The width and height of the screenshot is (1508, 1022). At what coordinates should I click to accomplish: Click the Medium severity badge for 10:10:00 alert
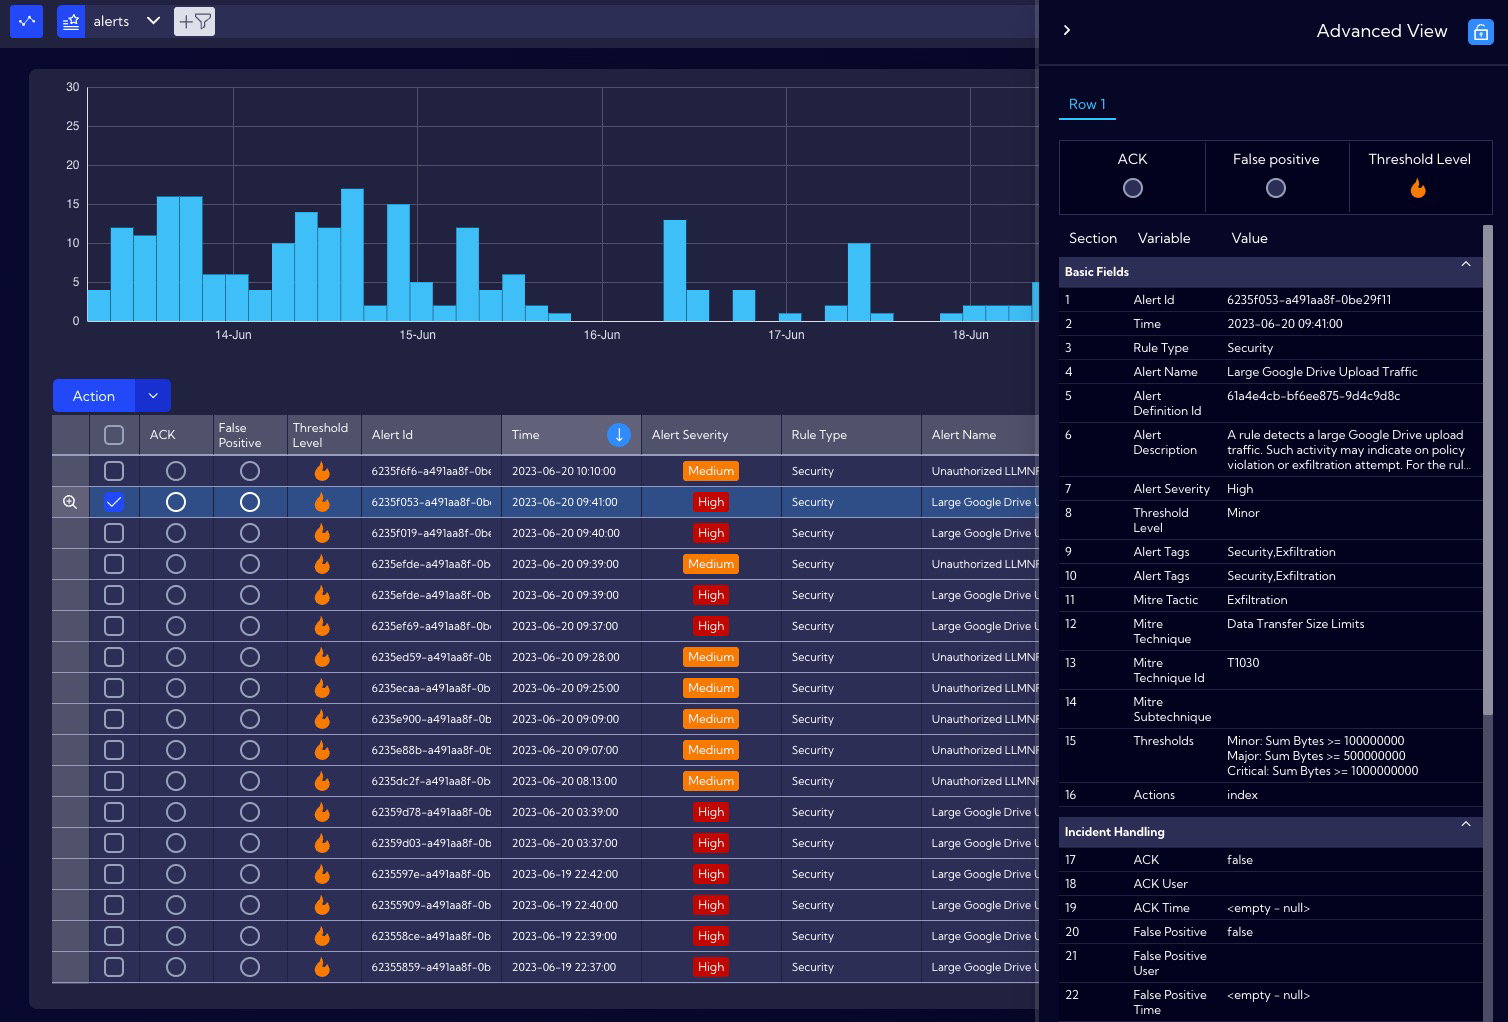click(x=711, y=471)
